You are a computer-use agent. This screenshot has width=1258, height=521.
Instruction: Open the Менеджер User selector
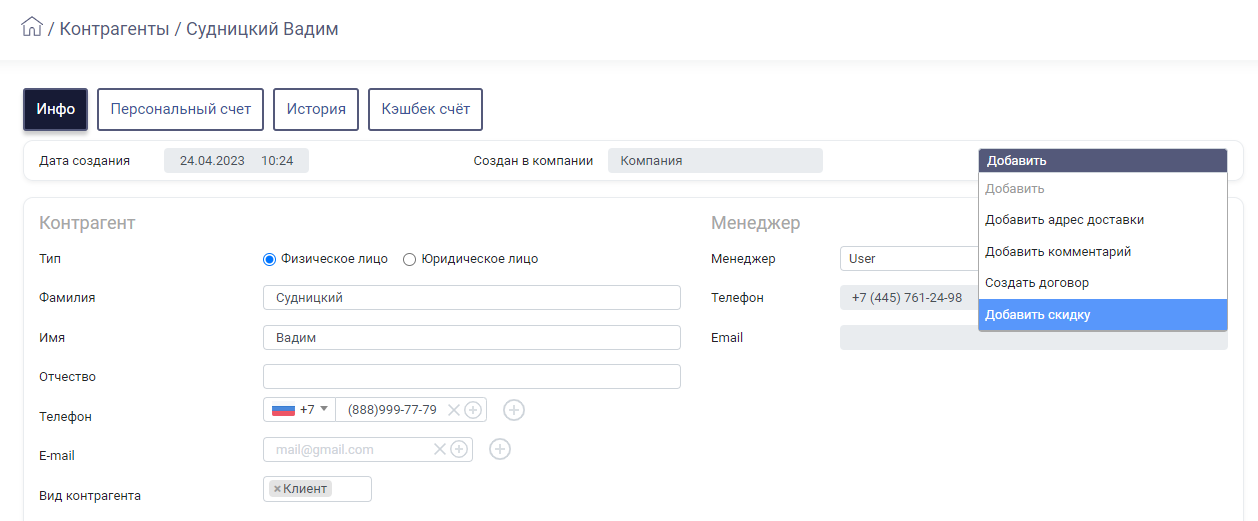pos(909,259)
